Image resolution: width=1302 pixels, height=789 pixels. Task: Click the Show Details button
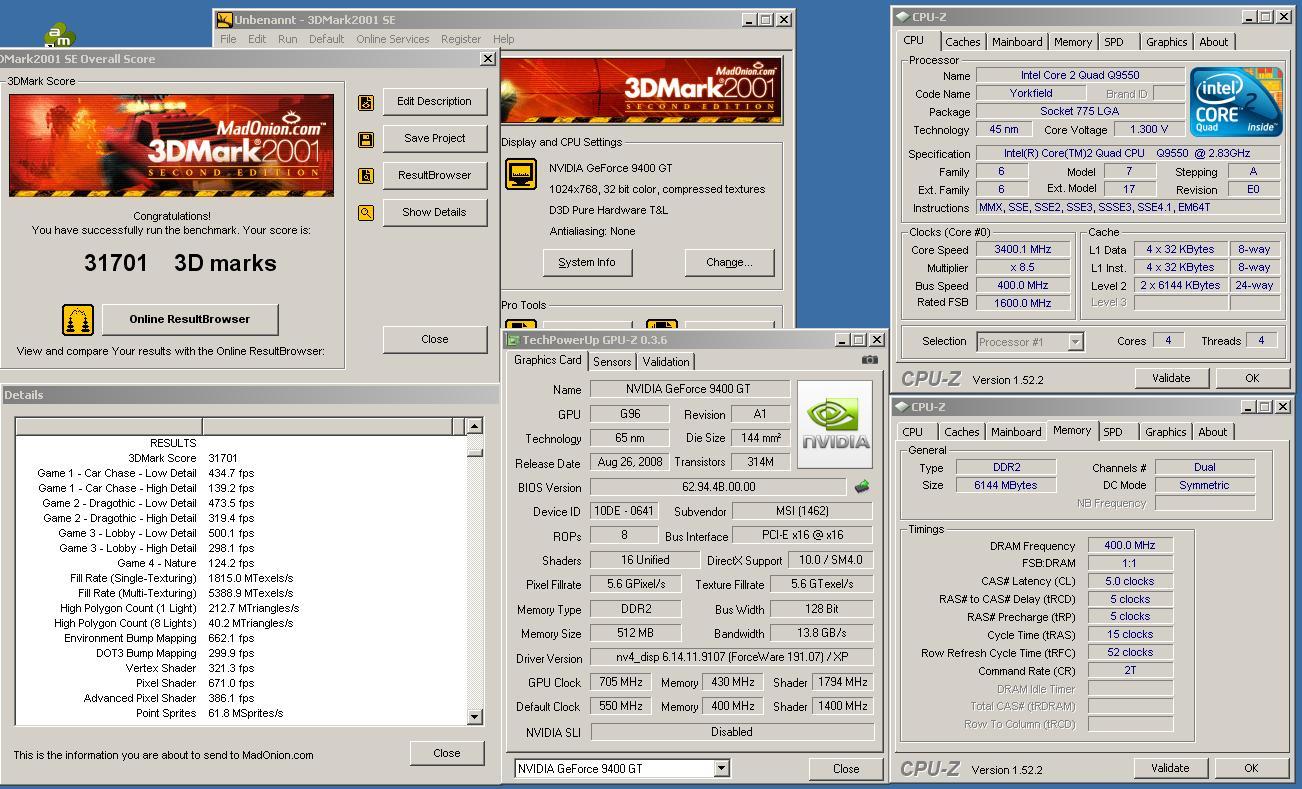pyautogui.click(x=434, y=212)
